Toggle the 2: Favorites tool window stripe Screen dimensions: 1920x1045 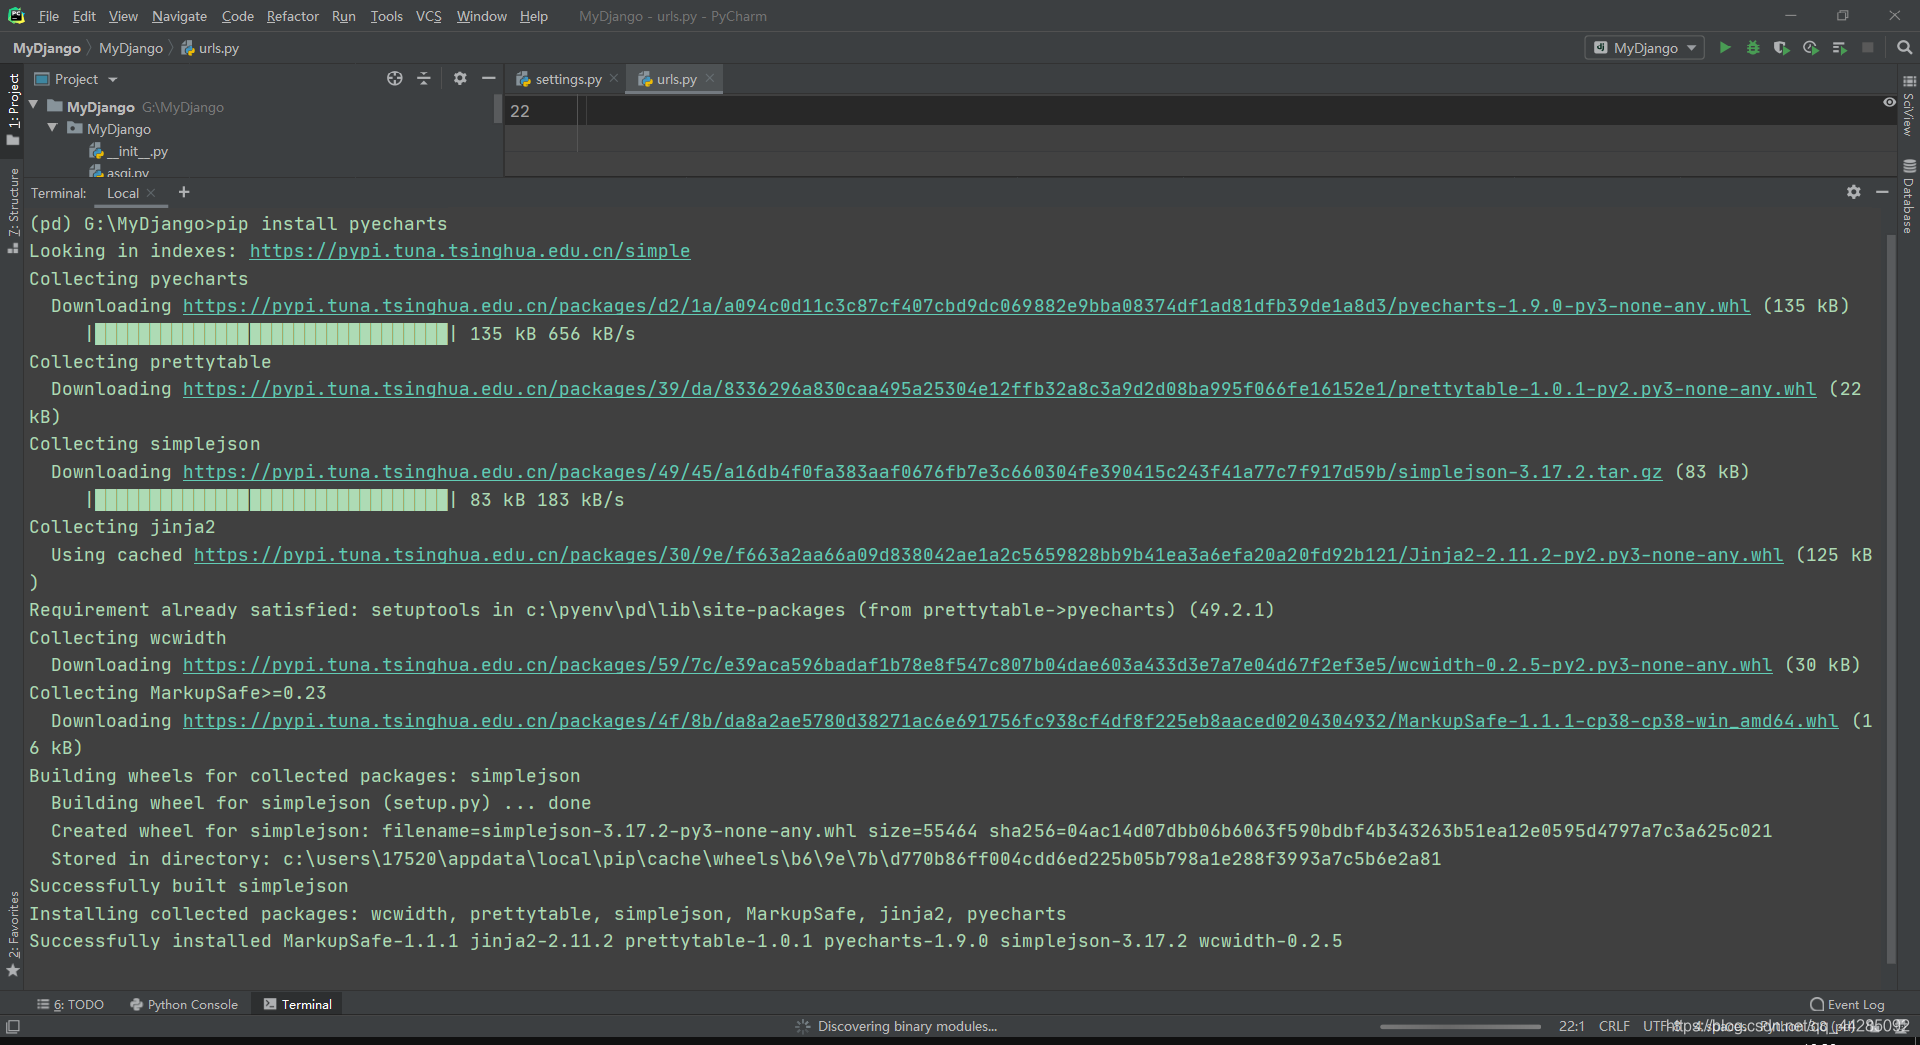click(13, 934)
